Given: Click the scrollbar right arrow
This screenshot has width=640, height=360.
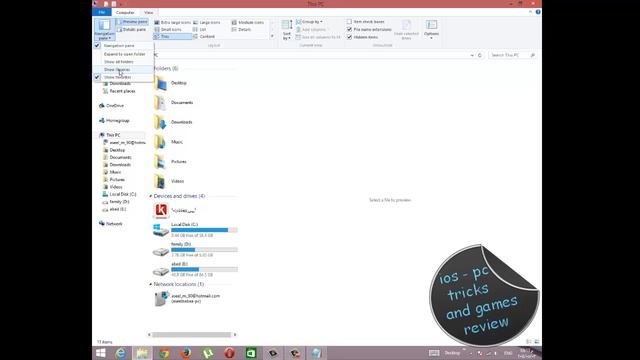Looking at the screenshot, I should point(235,335).
